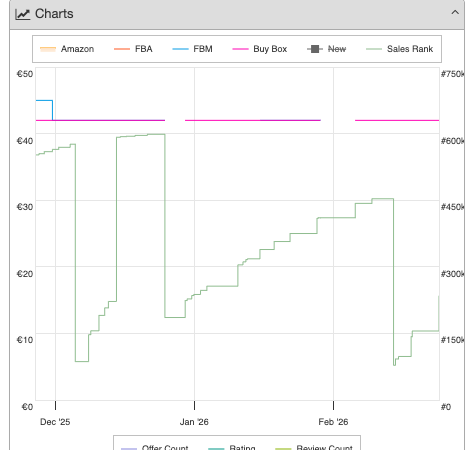
Task: Click the €10 price axis label
Action: point(25,340)
